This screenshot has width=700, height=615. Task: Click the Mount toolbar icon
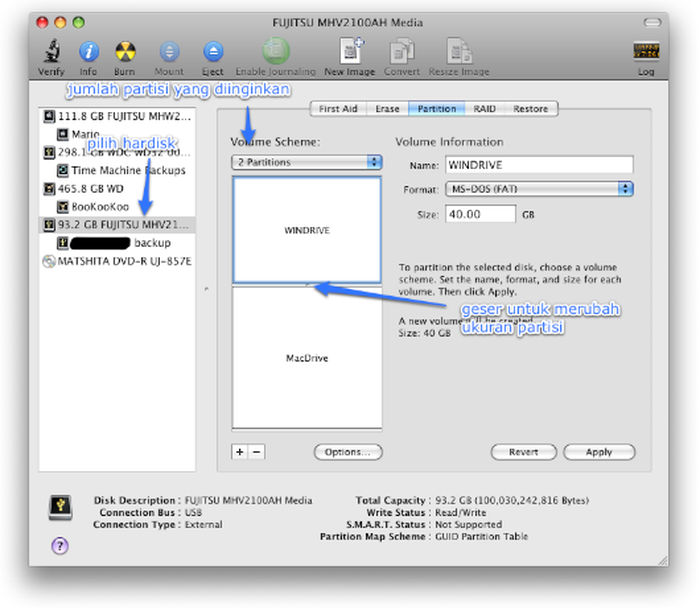(x=169, y=52)
